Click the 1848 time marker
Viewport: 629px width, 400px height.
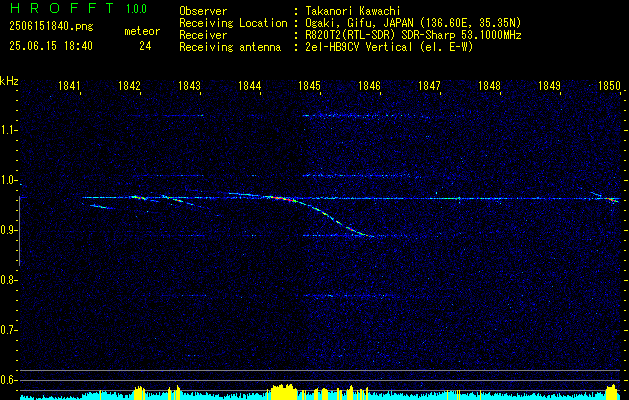[x=489, y=85]
